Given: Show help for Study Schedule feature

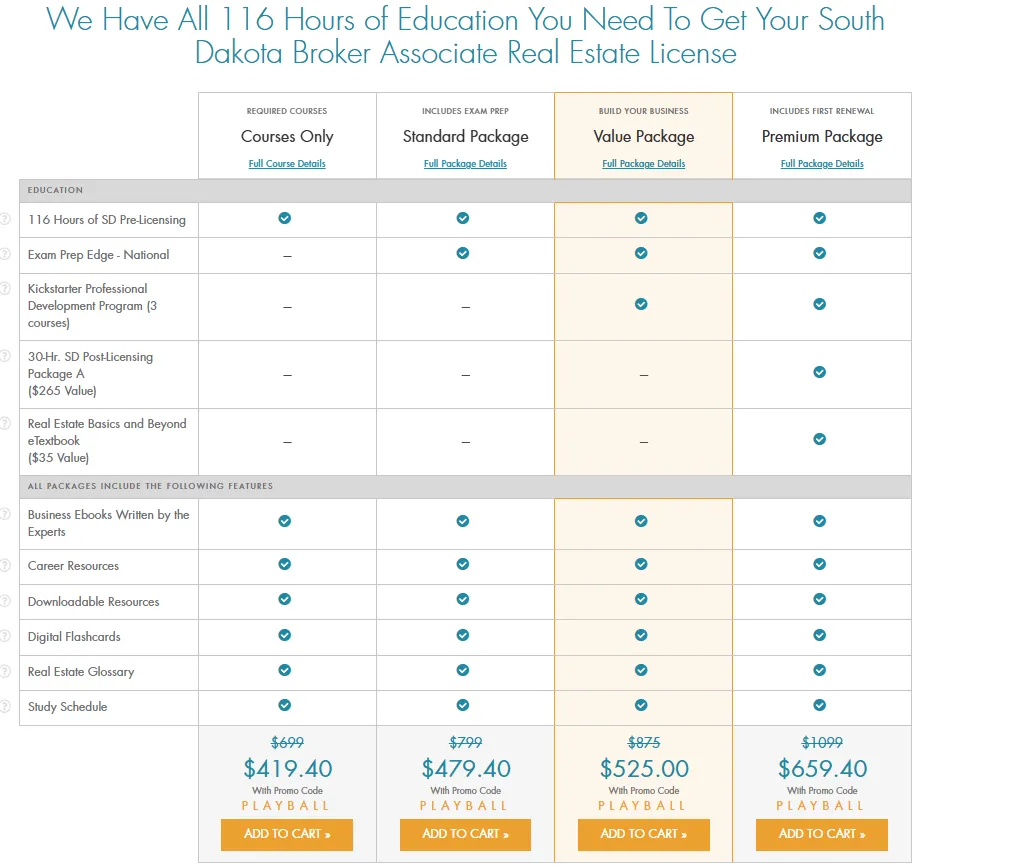Looking at the screenshot, I should coord(5,706).
